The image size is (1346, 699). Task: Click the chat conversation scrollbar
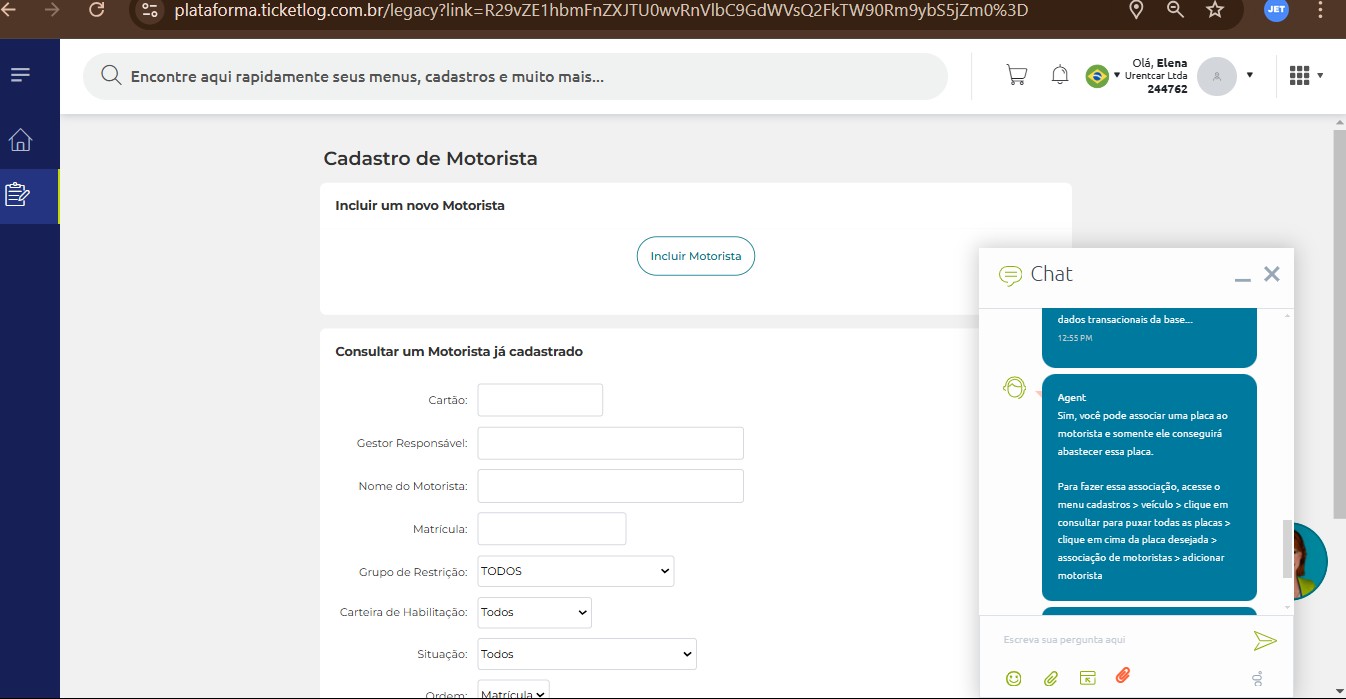pos(1287,548)
